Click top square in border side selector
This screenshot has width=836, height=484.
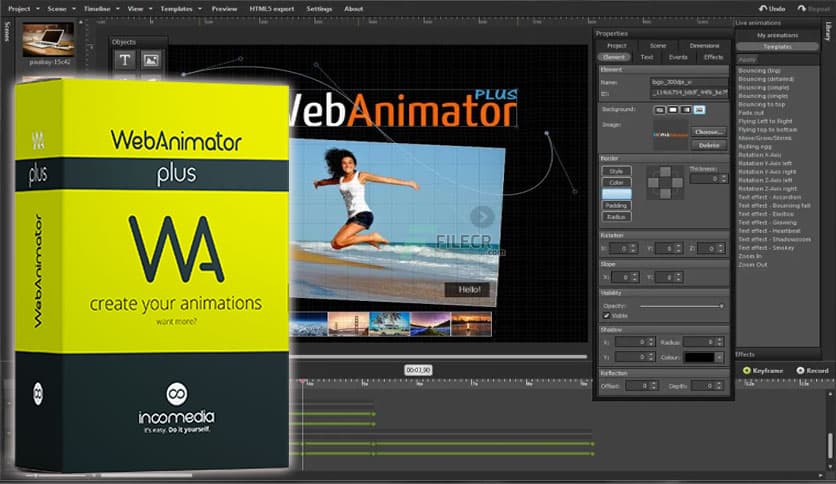pyautogui.click(x=665, y=172)
